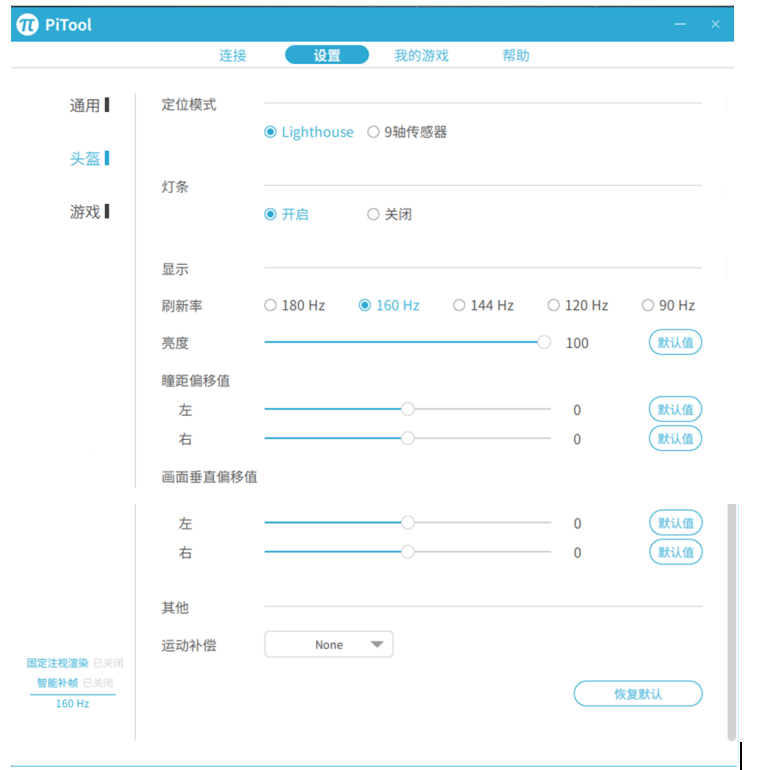Click the 画面垂直偏移值 右 slider handle
Screen dimensions: 761x770
point(408,552)
